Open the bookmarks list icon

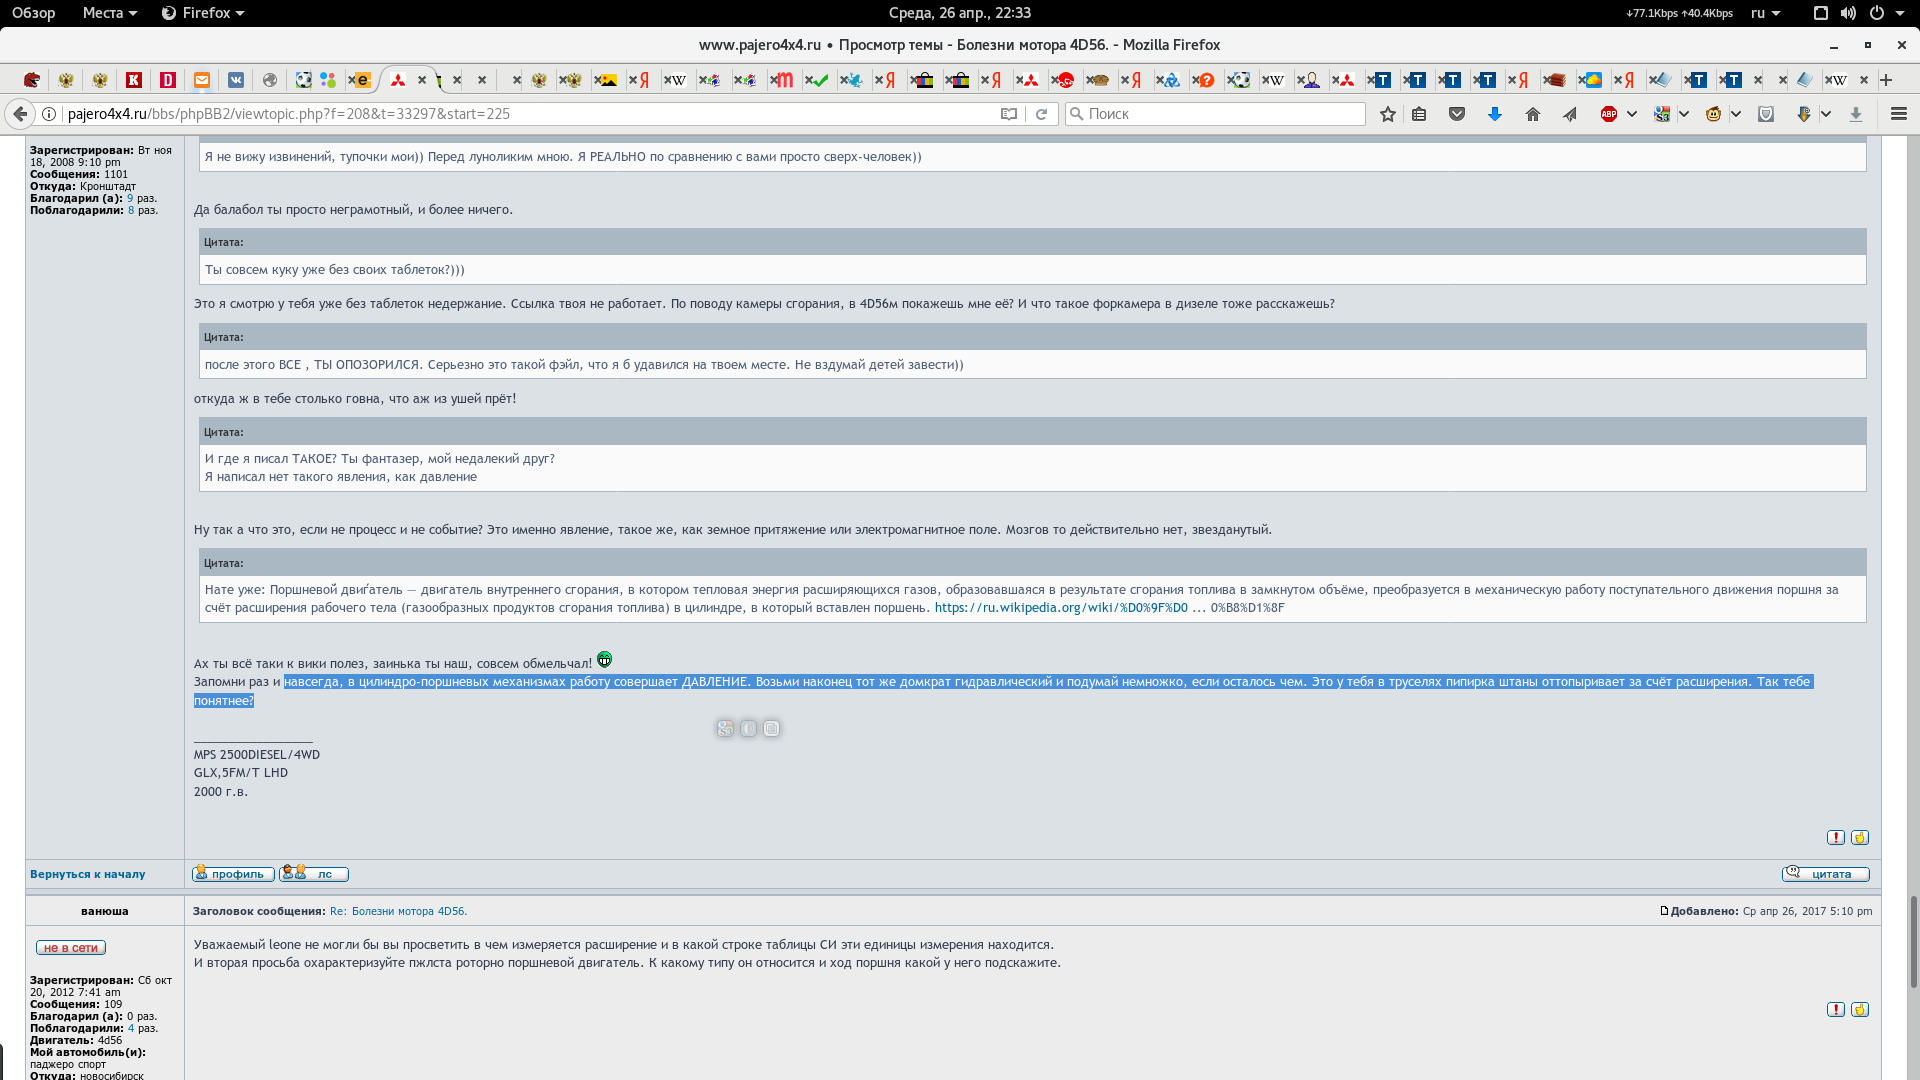coord(1419,114)
